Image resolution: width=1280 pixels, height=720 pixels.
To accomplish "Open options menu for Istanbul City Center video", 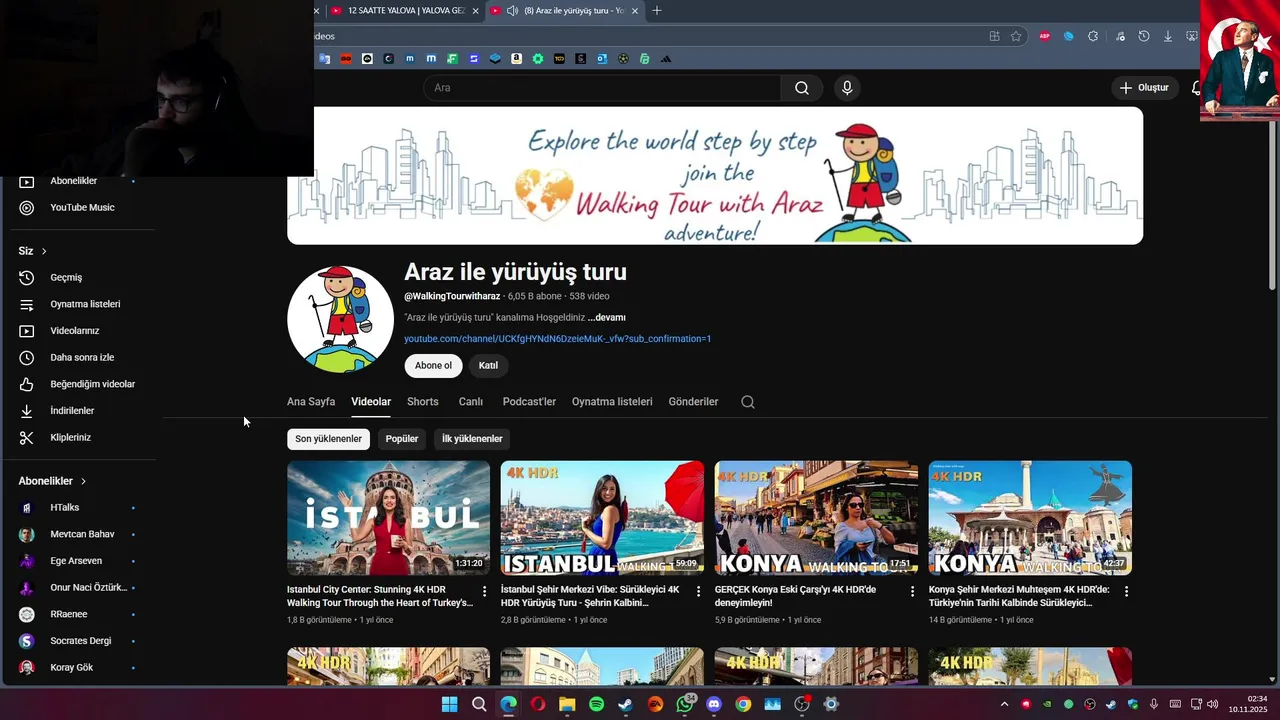I will 484,592.
